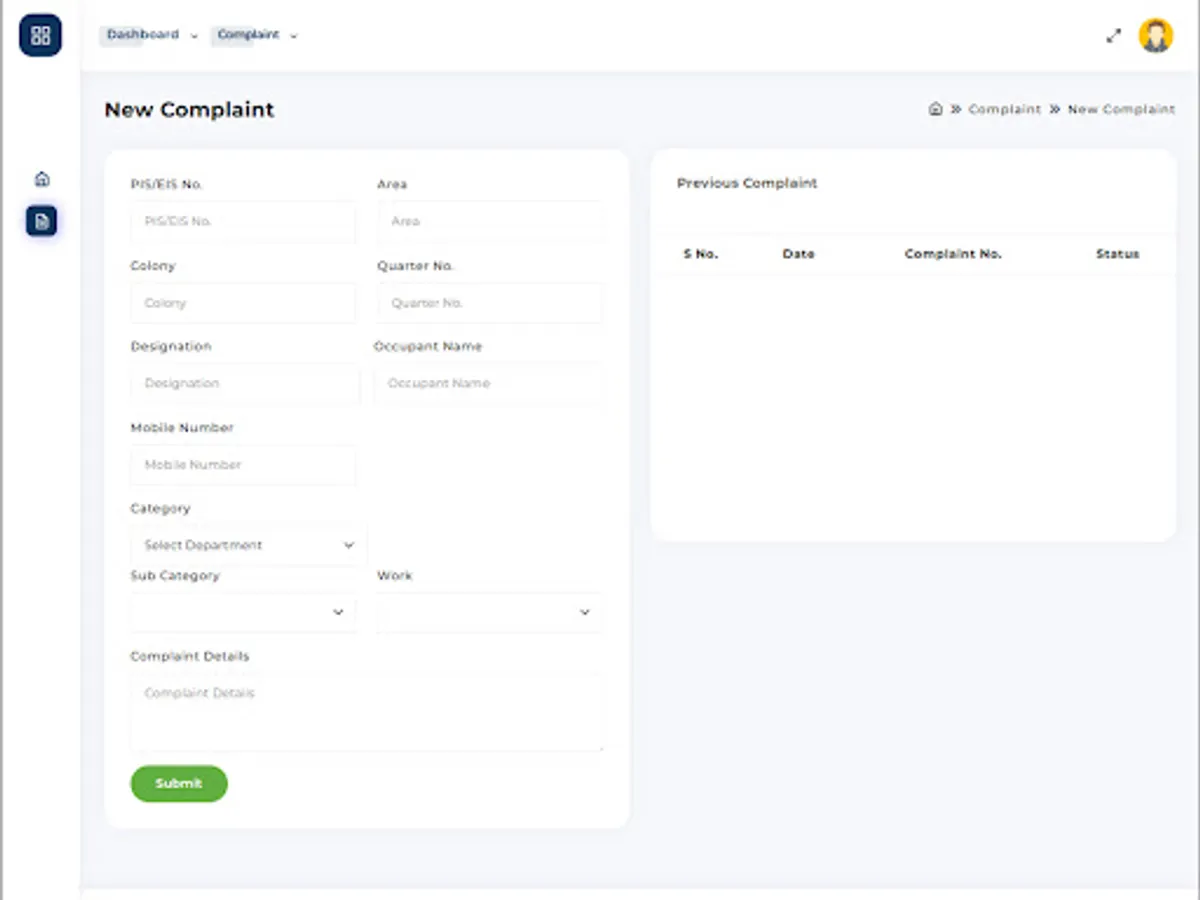
Task: Click the fullscreen expand arrows icon
Action: [1113, 35]
